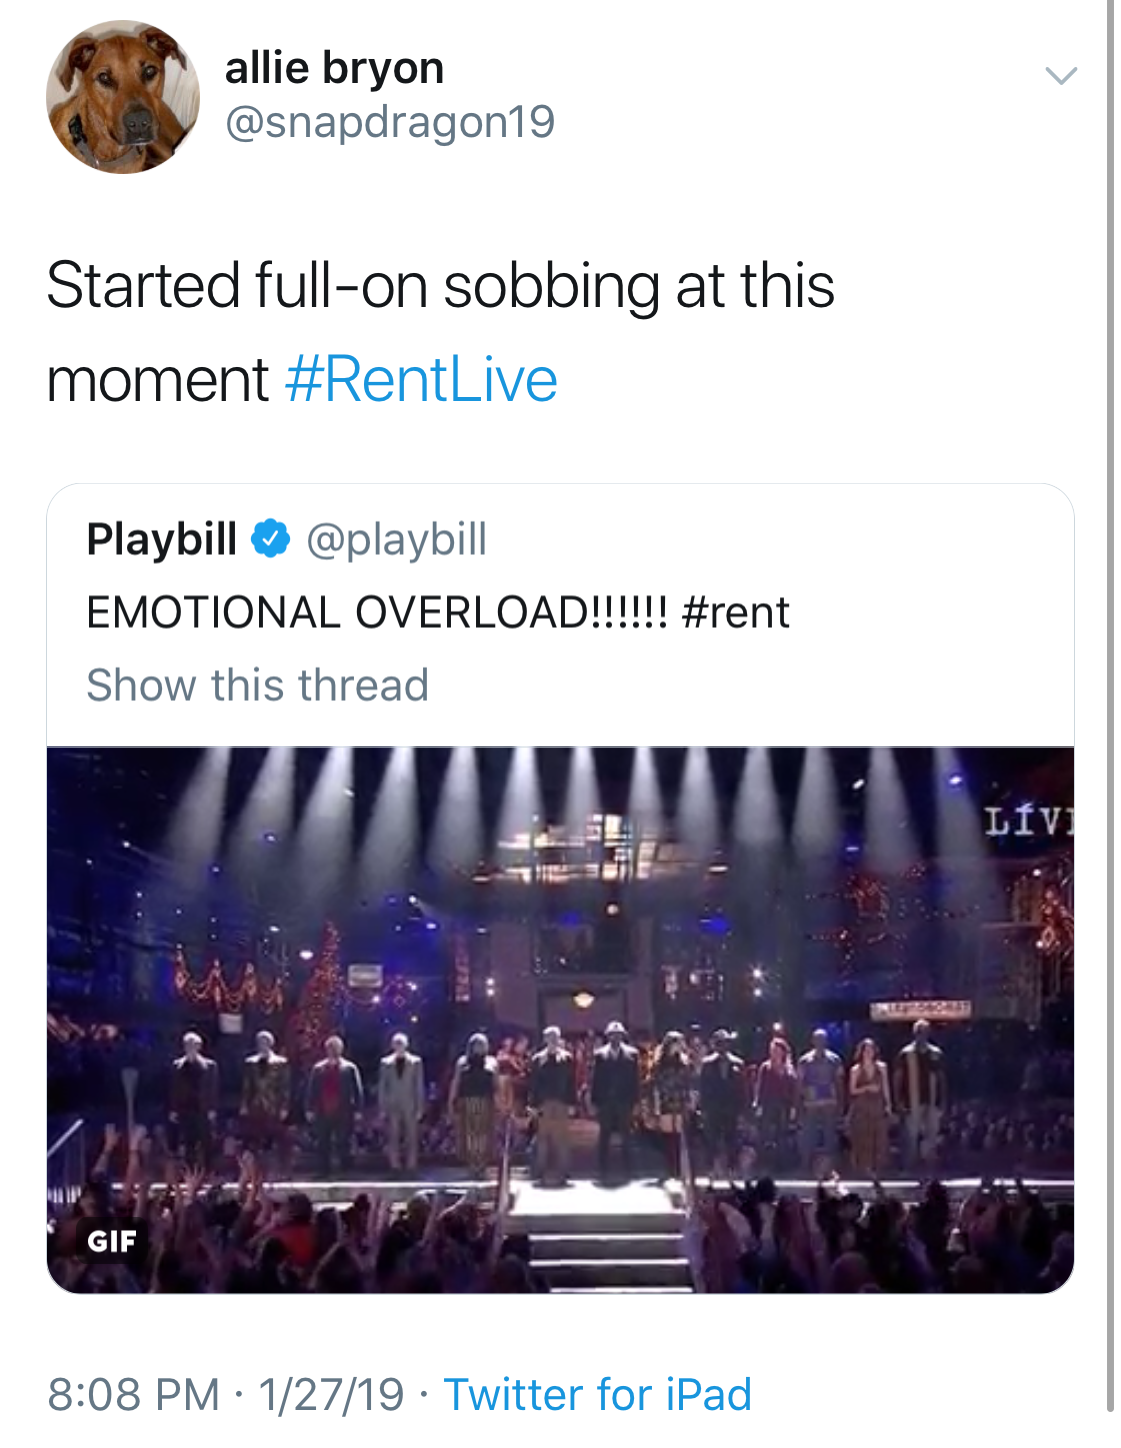The image size is (1121, 1448).
Task: Click the "Started full-on sobbing" tweet text
Action: (440, 286)
